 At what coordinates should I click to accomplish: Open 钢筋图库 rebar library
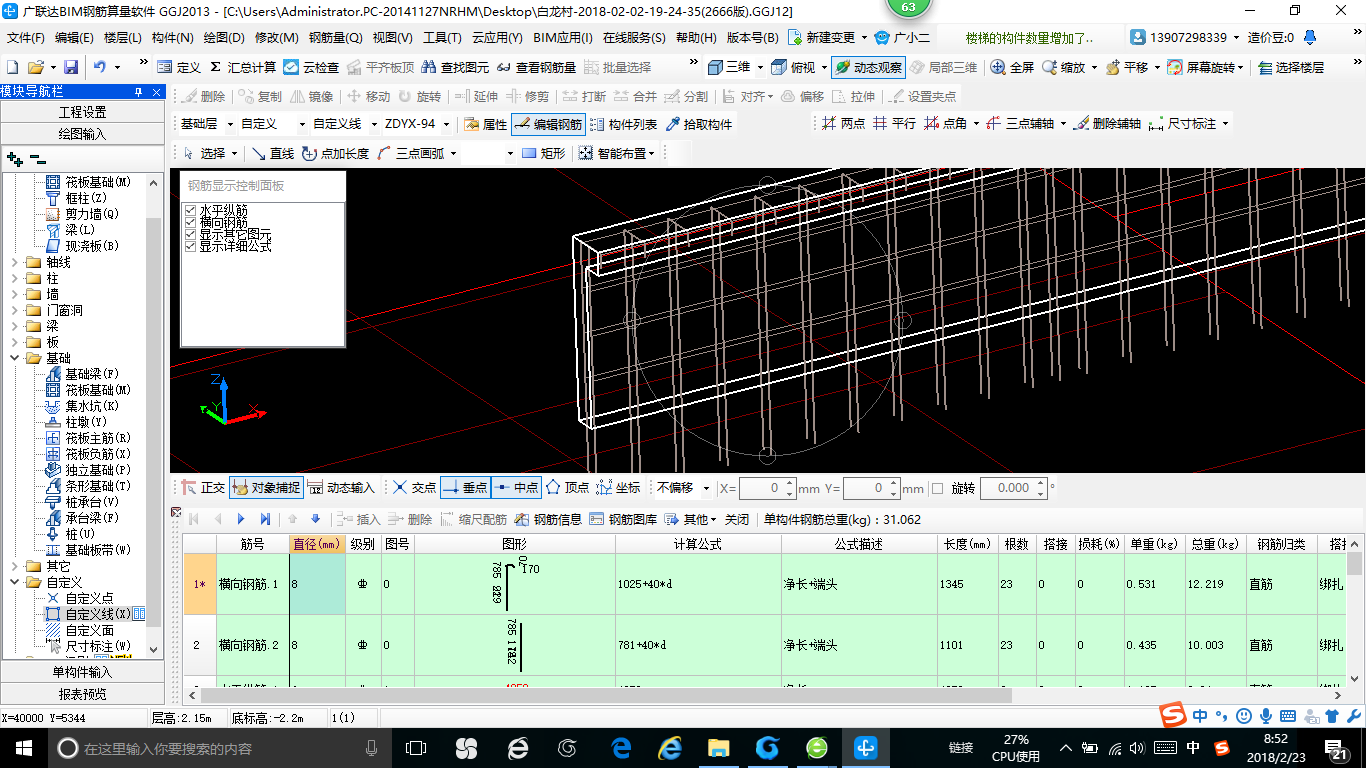(x=623, y=519)
